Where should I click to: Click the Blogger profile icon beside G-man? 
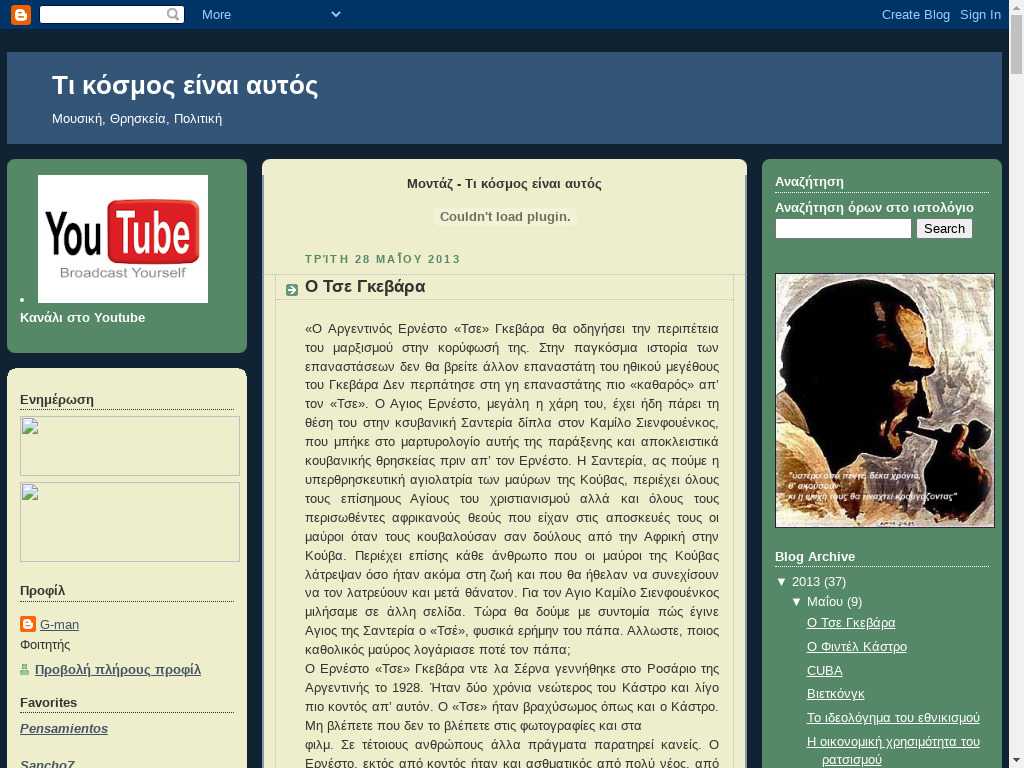pos(28,624)
